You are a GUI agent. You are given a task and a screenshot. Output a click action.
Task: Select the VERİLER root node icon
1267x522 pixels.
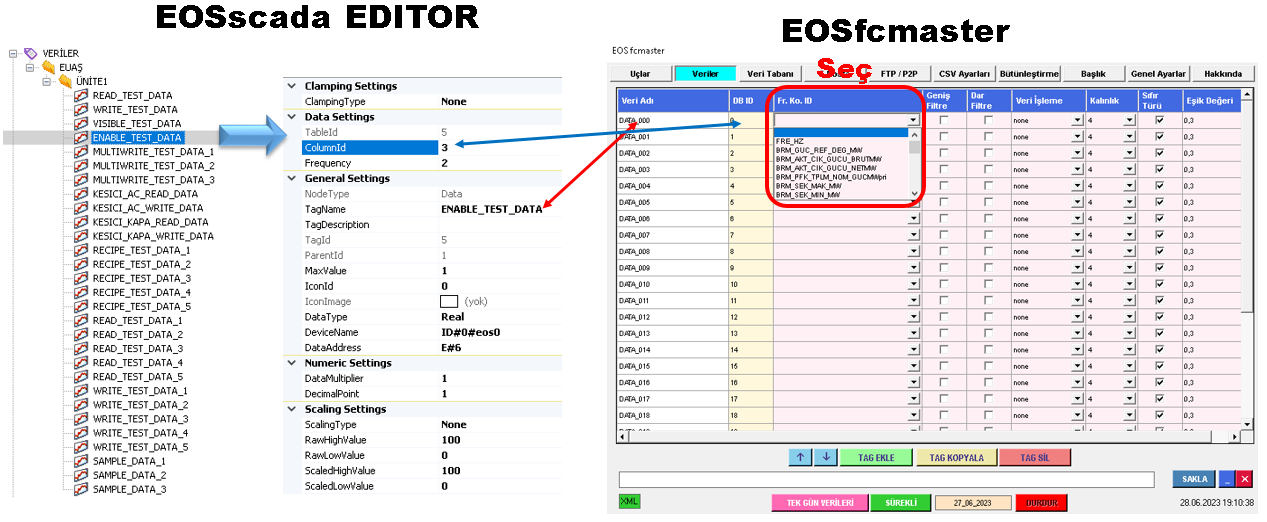coord(30,53)
